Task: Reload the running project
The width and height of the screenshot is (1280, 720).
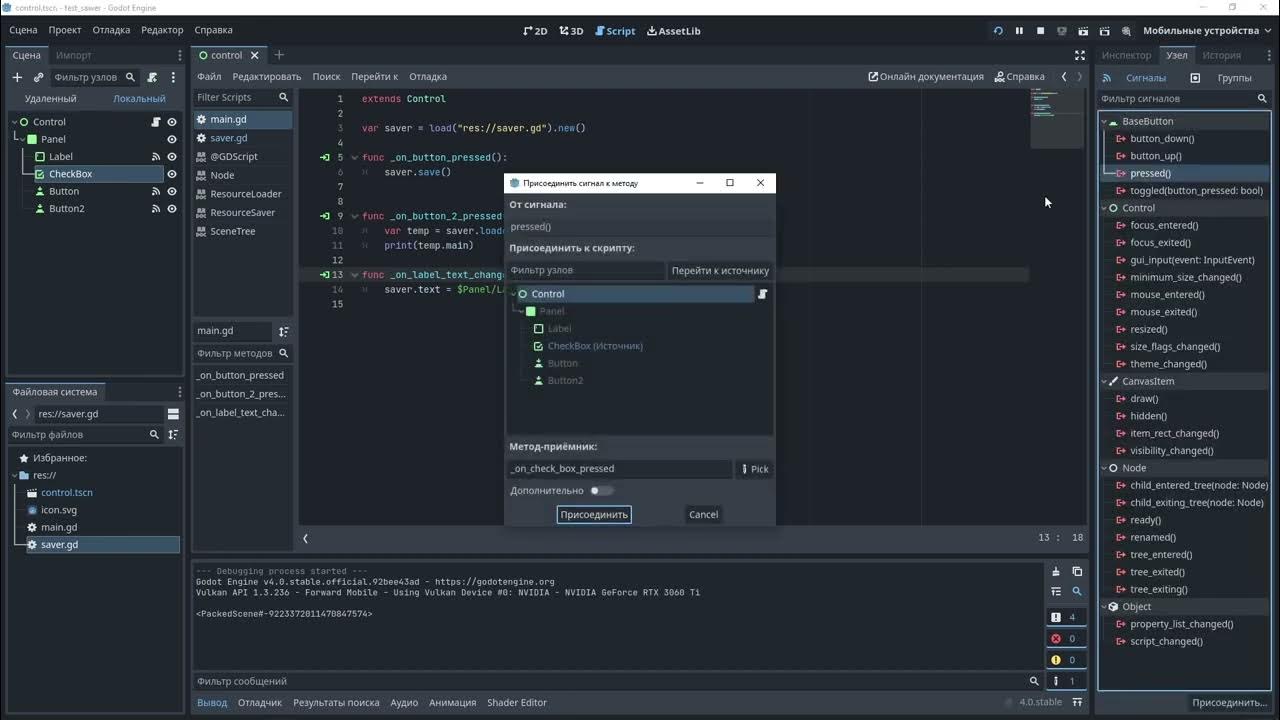Action: (x=998, y=31)
